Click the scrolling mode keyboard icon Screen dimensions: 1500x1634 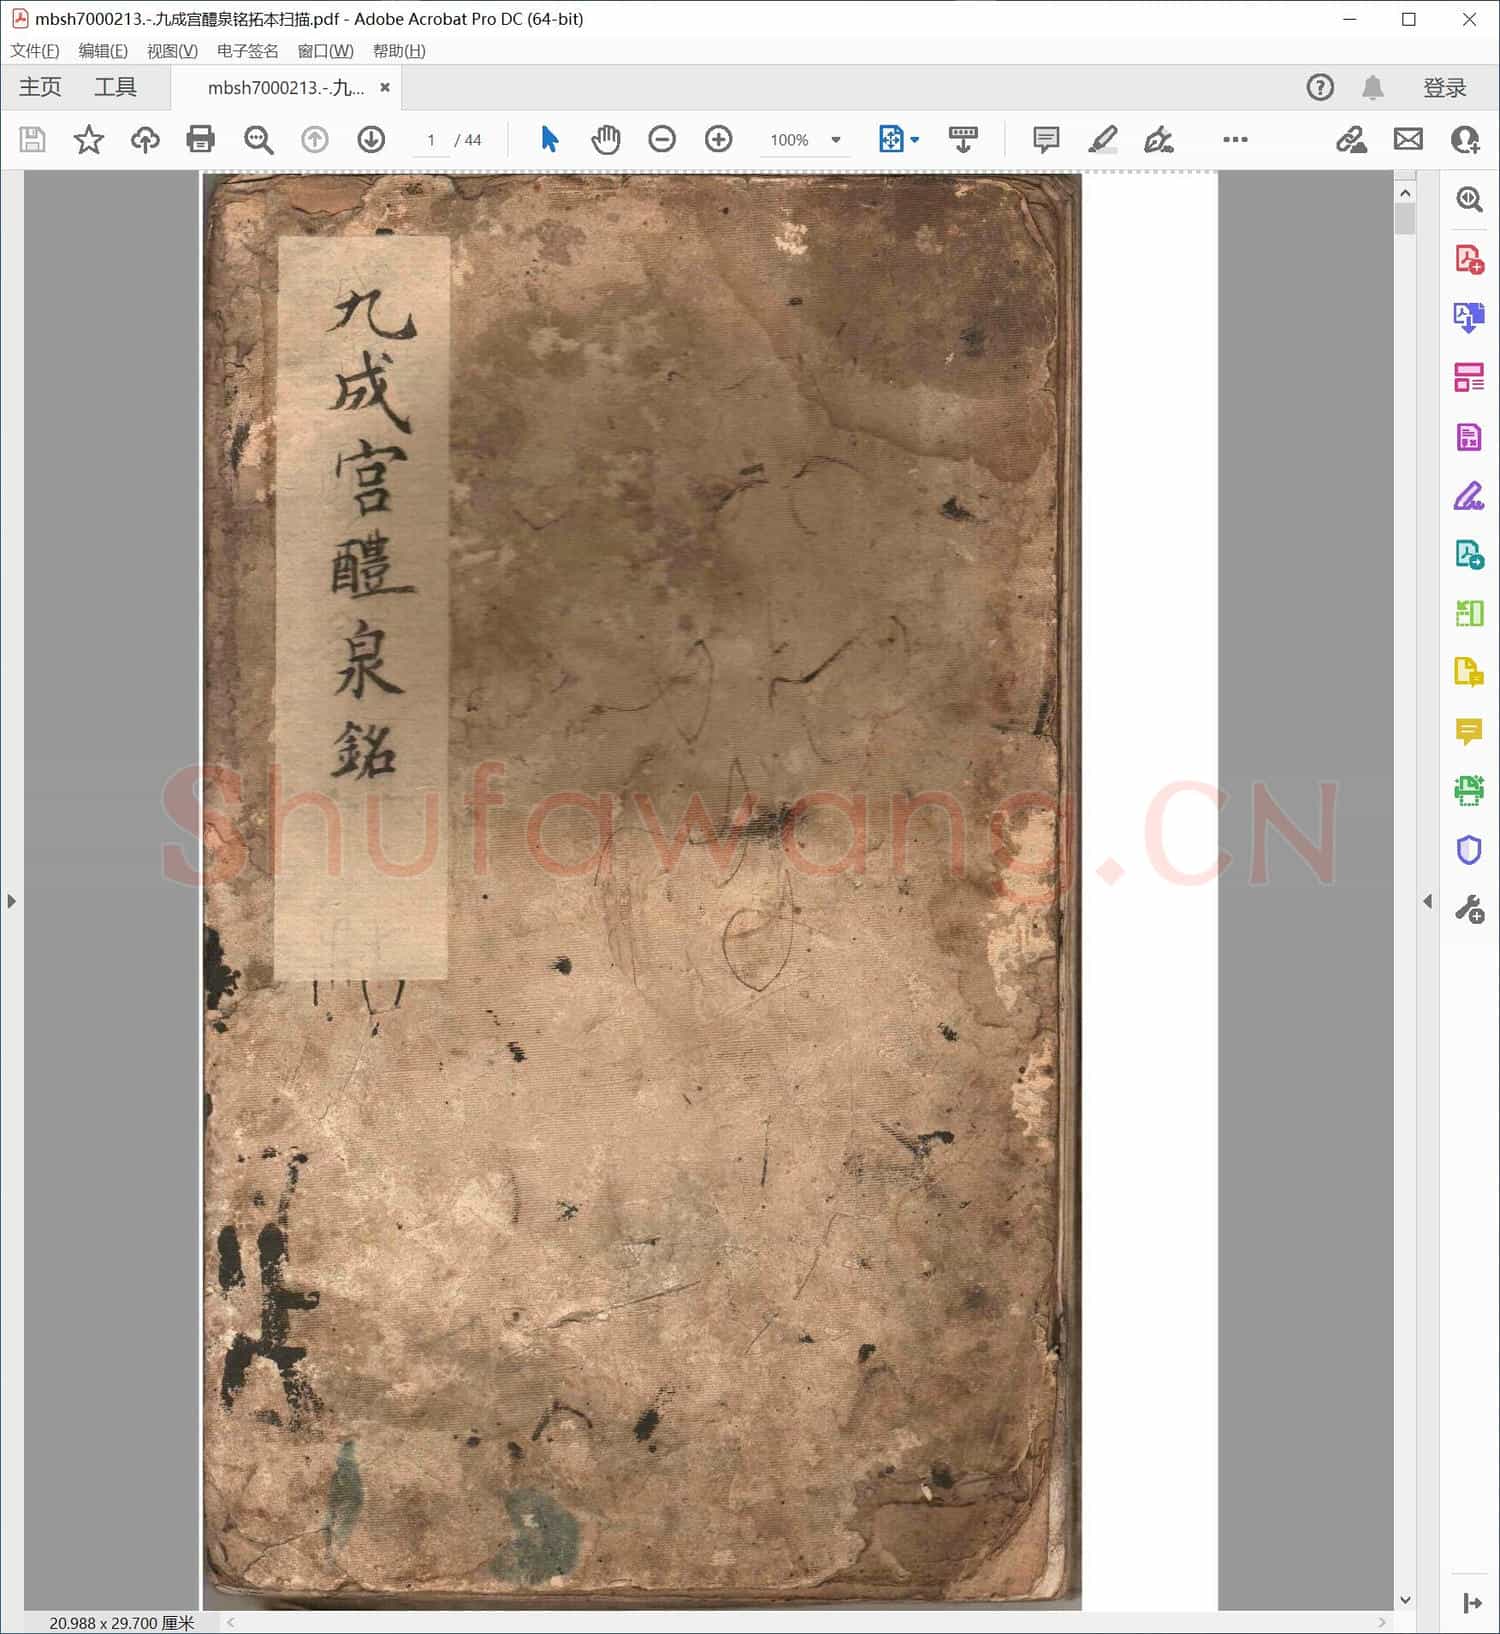[963, 139]
